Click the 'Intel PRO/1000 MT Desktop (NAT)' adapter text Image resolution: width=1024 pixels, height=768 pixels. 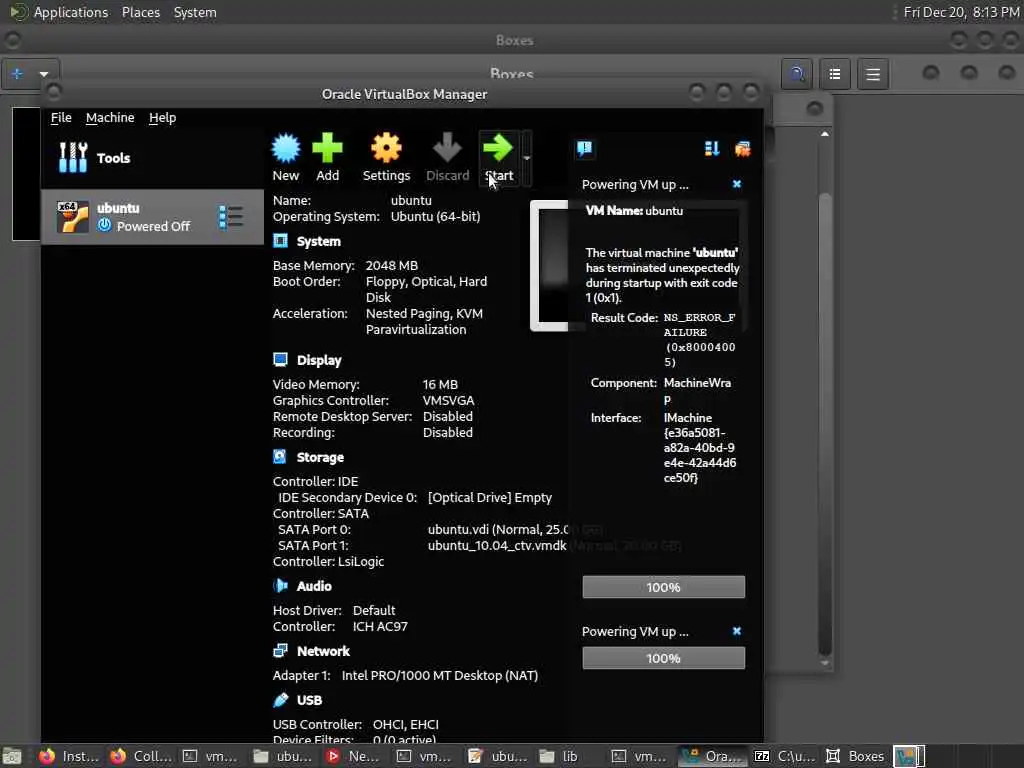[440, 676]
